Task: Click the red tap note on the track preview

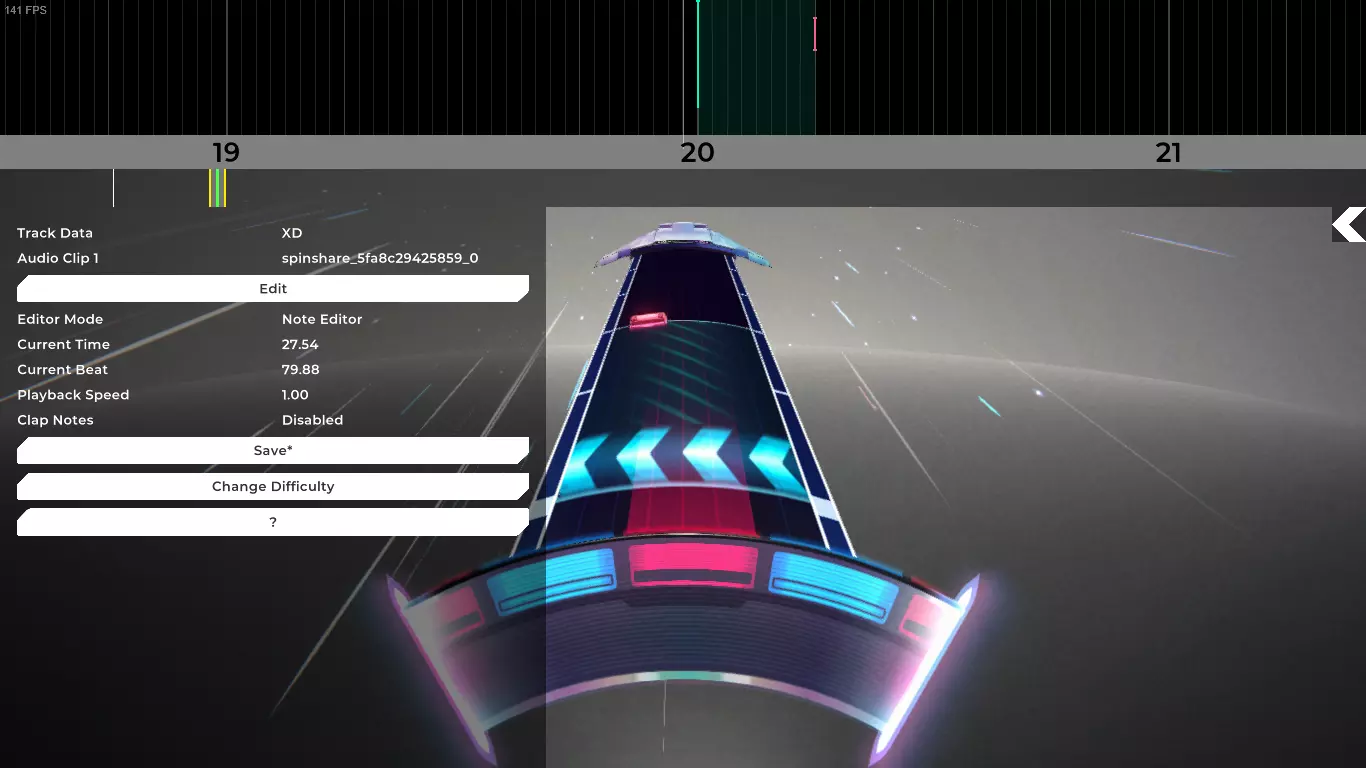Action: point(648,320)
